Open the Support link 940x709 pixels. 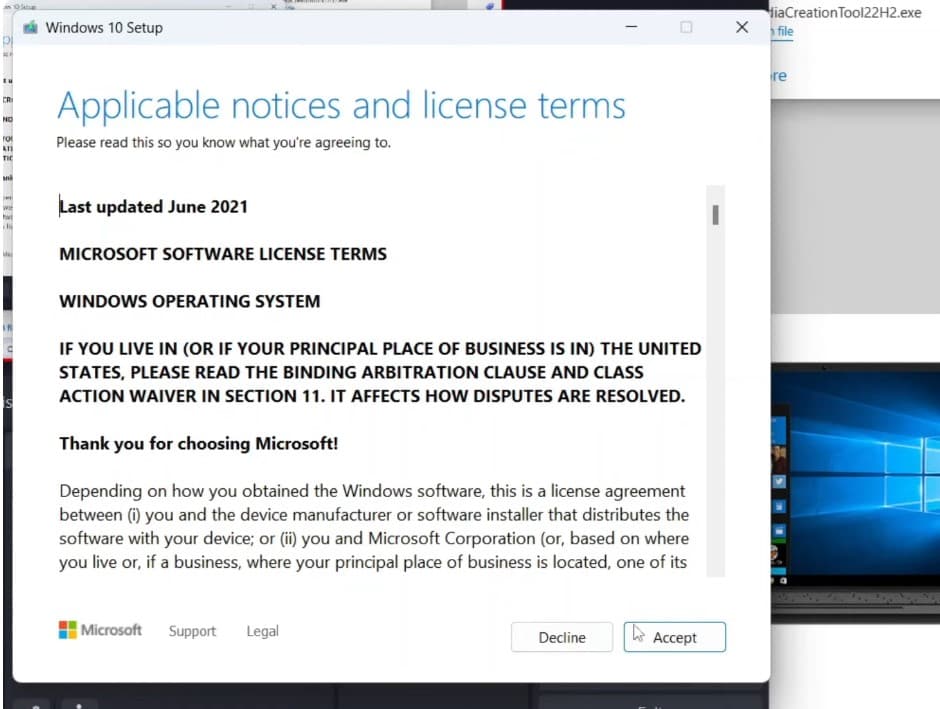click(x=192, y=631)
